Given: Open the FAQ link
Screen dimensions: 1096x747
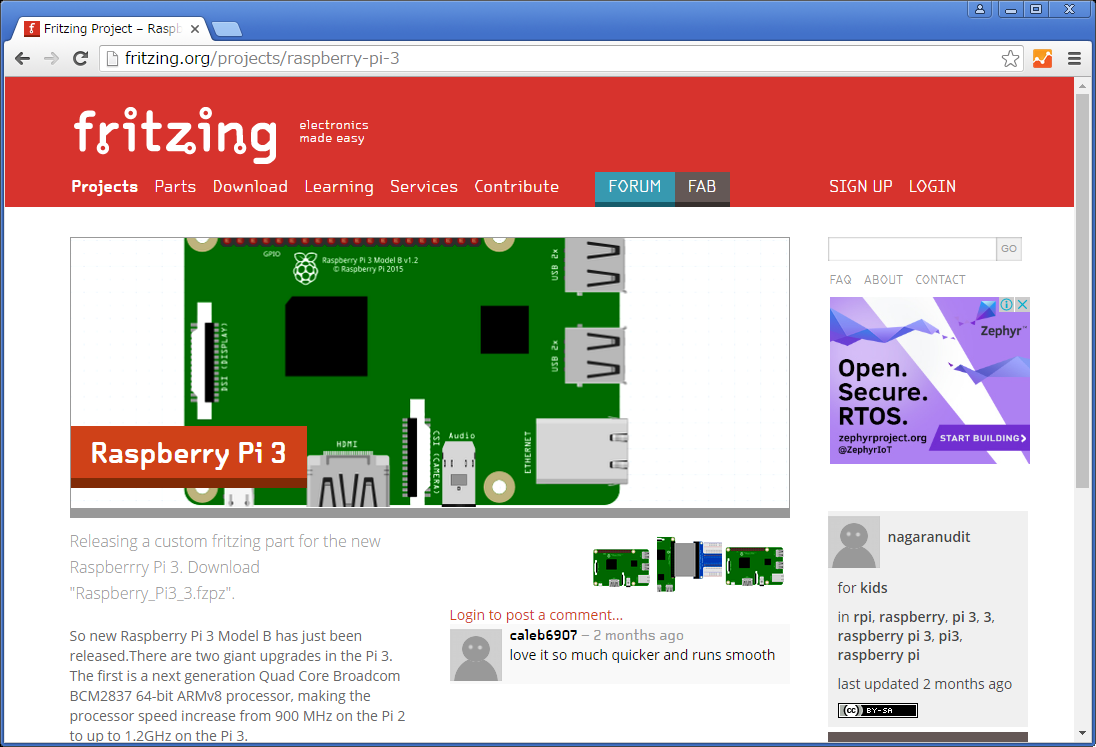Looking at the screenshot, I should point(840,280).
